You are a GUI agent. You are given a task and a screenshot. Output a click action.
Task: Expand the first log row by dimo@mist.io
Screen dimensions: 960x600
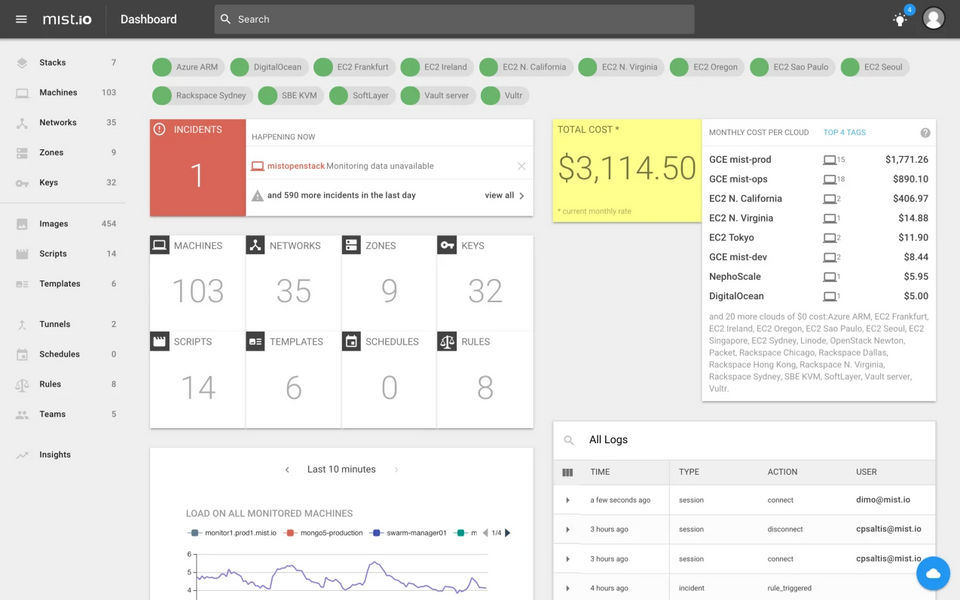568,500
